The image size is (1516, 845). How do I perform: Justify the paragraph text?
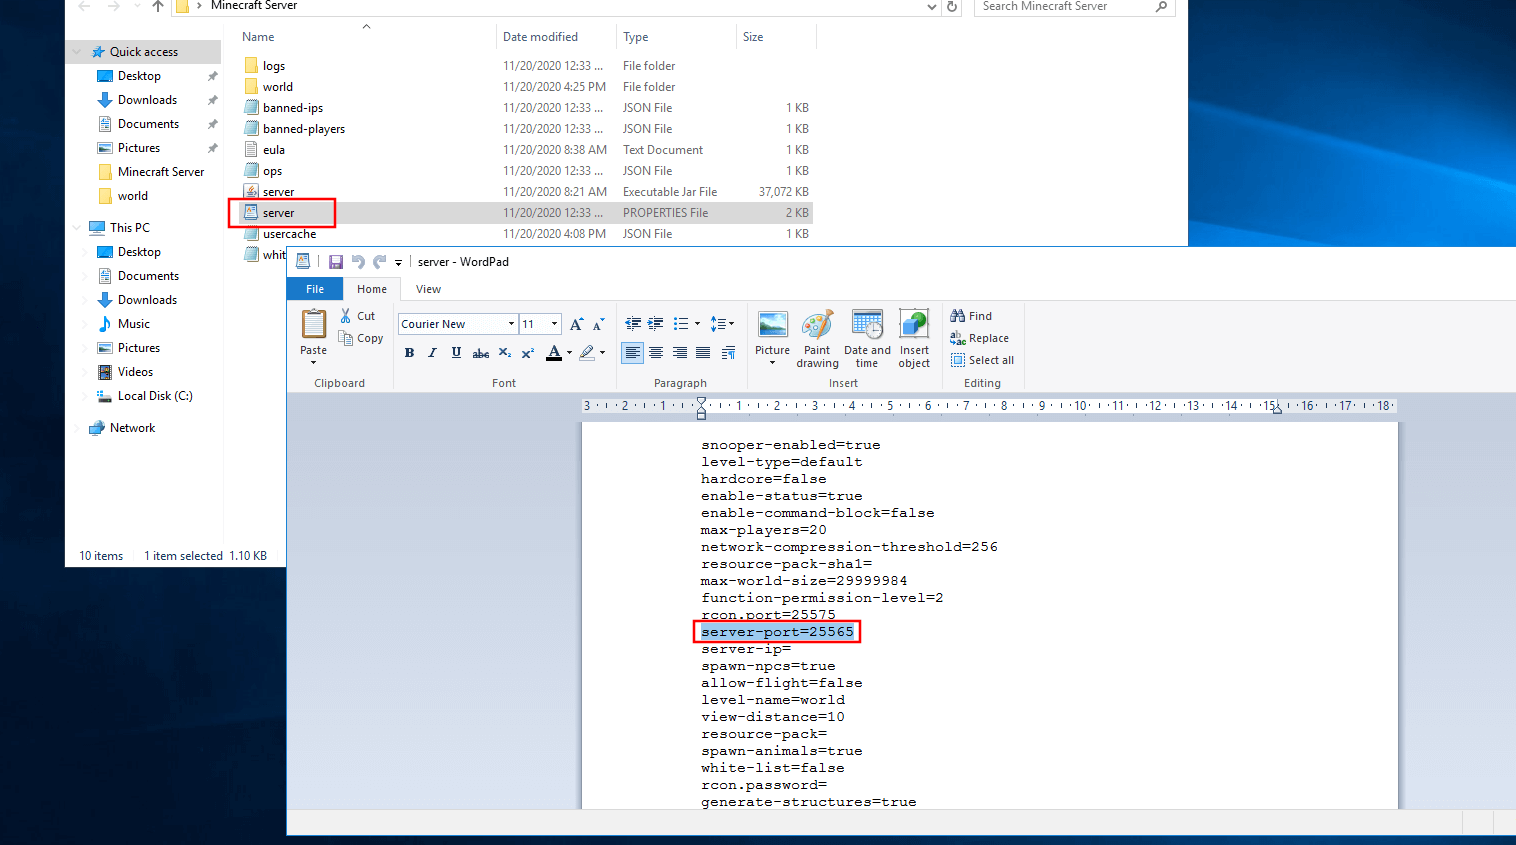pos(703,352)
